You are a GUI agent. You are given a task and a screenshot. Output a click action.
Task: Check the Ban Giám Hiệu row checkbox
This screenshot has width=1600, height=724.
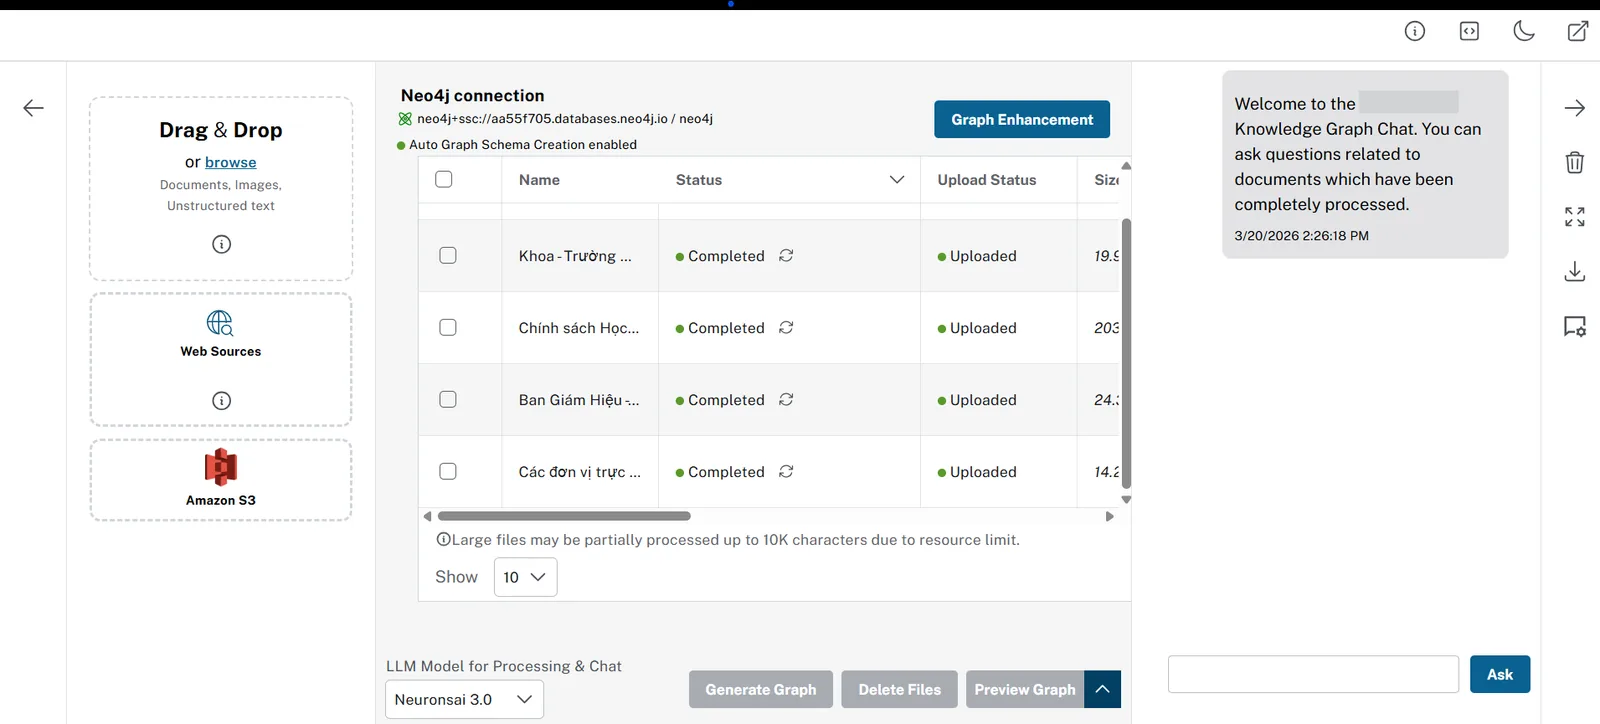448,400
